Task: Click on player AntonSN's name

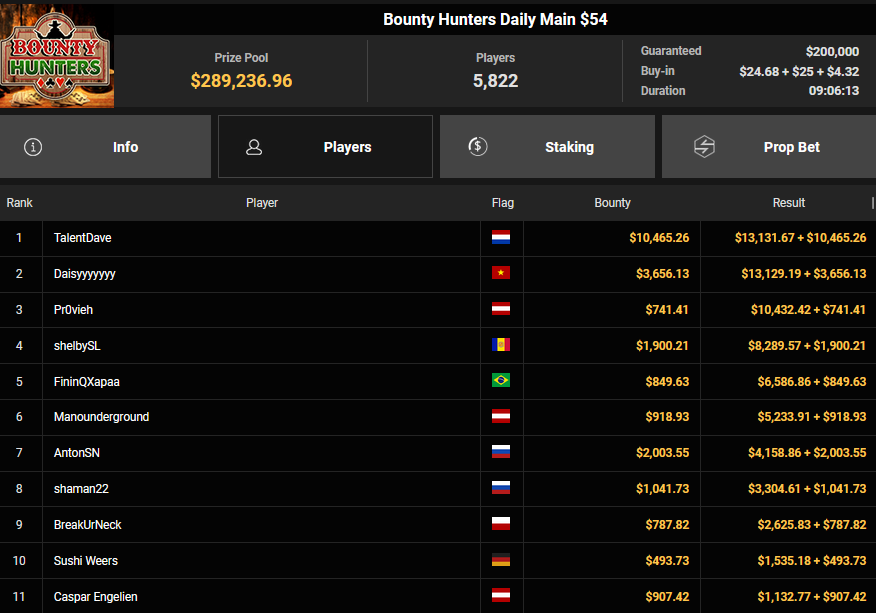Action: coord(77,453)
